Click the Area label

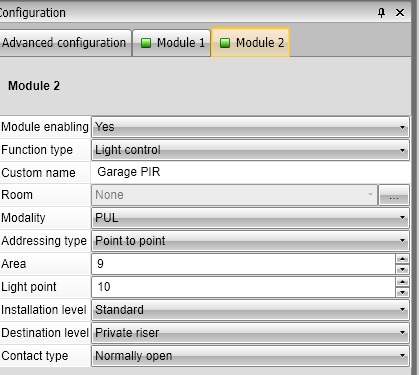13,264
